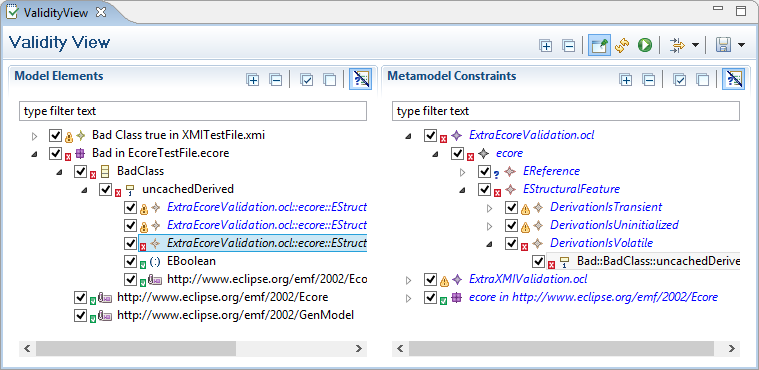Click the purple Bad package icon

point(80,154)
